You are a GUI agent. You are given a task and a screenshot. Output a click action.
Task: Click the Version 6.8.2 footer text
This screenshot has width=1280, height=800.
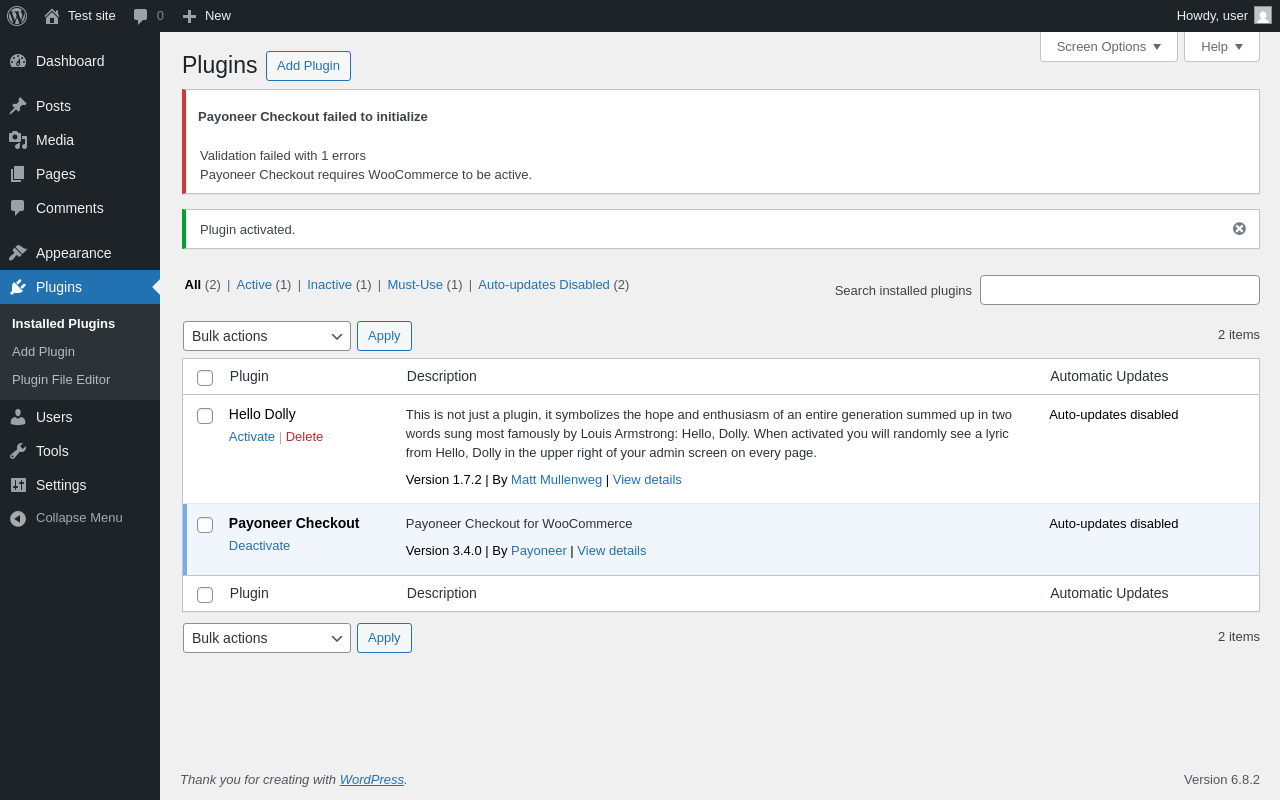click(x=1222, y=779)
